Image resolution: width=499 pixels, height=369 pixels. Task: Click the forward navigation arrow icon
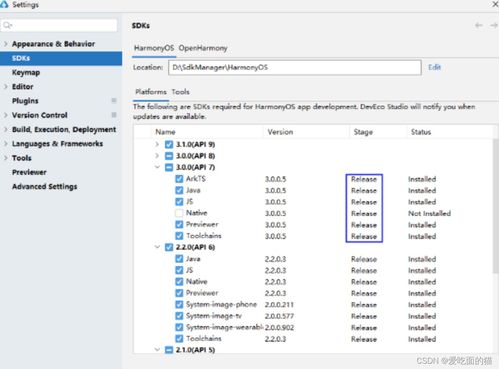pos(494,25)
